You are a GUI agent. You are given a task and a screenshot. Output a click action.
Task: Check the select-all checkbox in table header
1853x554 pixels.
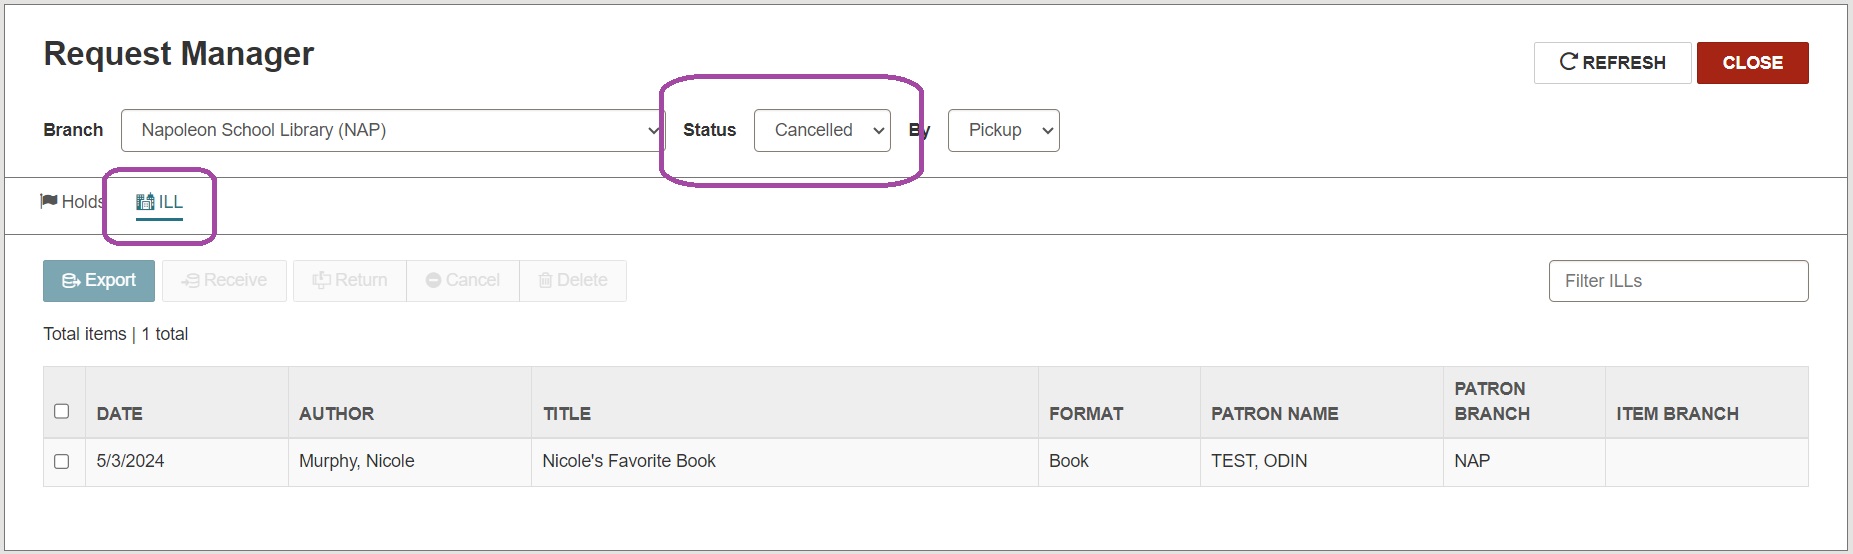click(62, 411)
